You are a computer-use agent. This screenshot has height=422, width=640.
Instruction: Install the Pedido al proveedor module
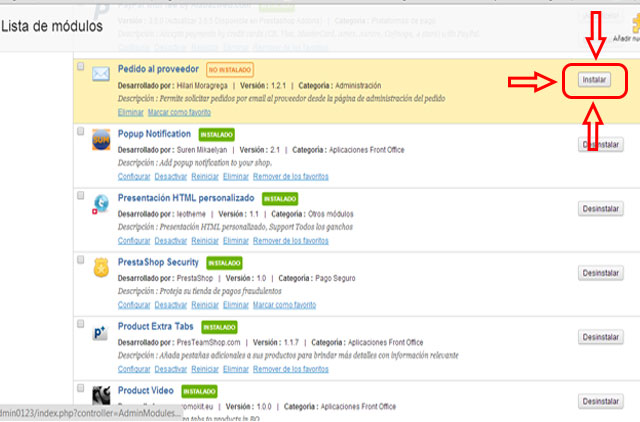(594, 80)
